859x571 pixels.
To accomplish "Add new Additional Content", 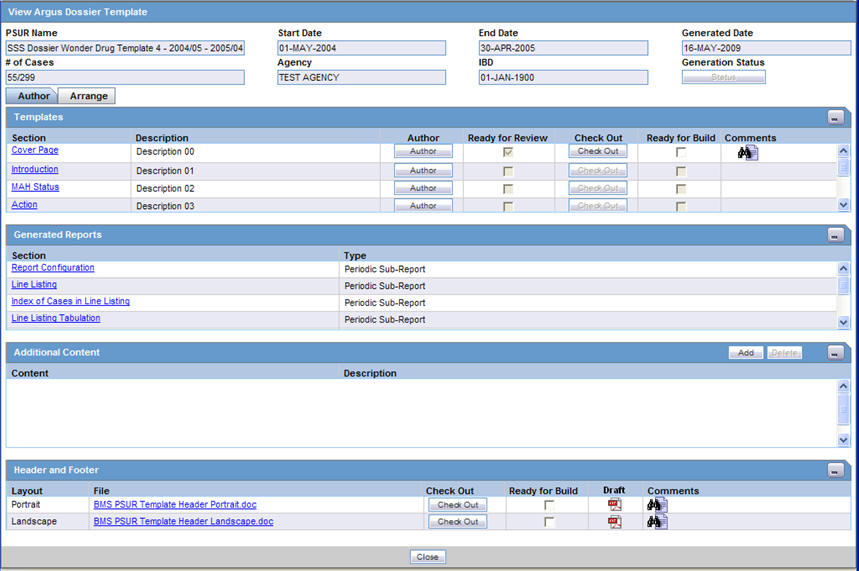I will point(746,353).
